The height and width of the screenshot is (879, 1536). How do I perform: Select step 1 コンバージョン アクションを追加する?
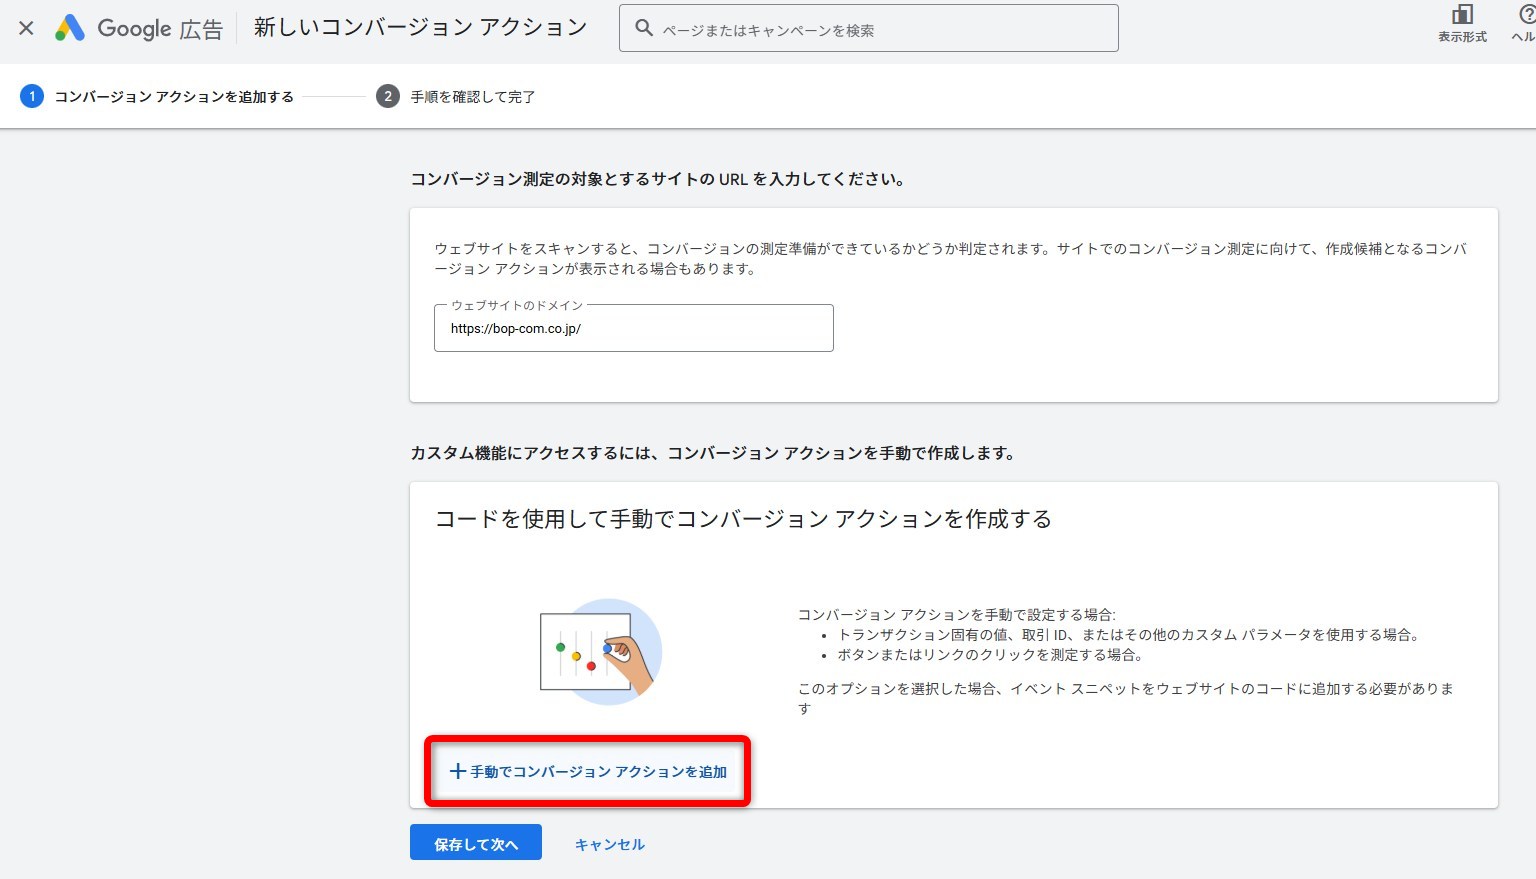[157, 96]
